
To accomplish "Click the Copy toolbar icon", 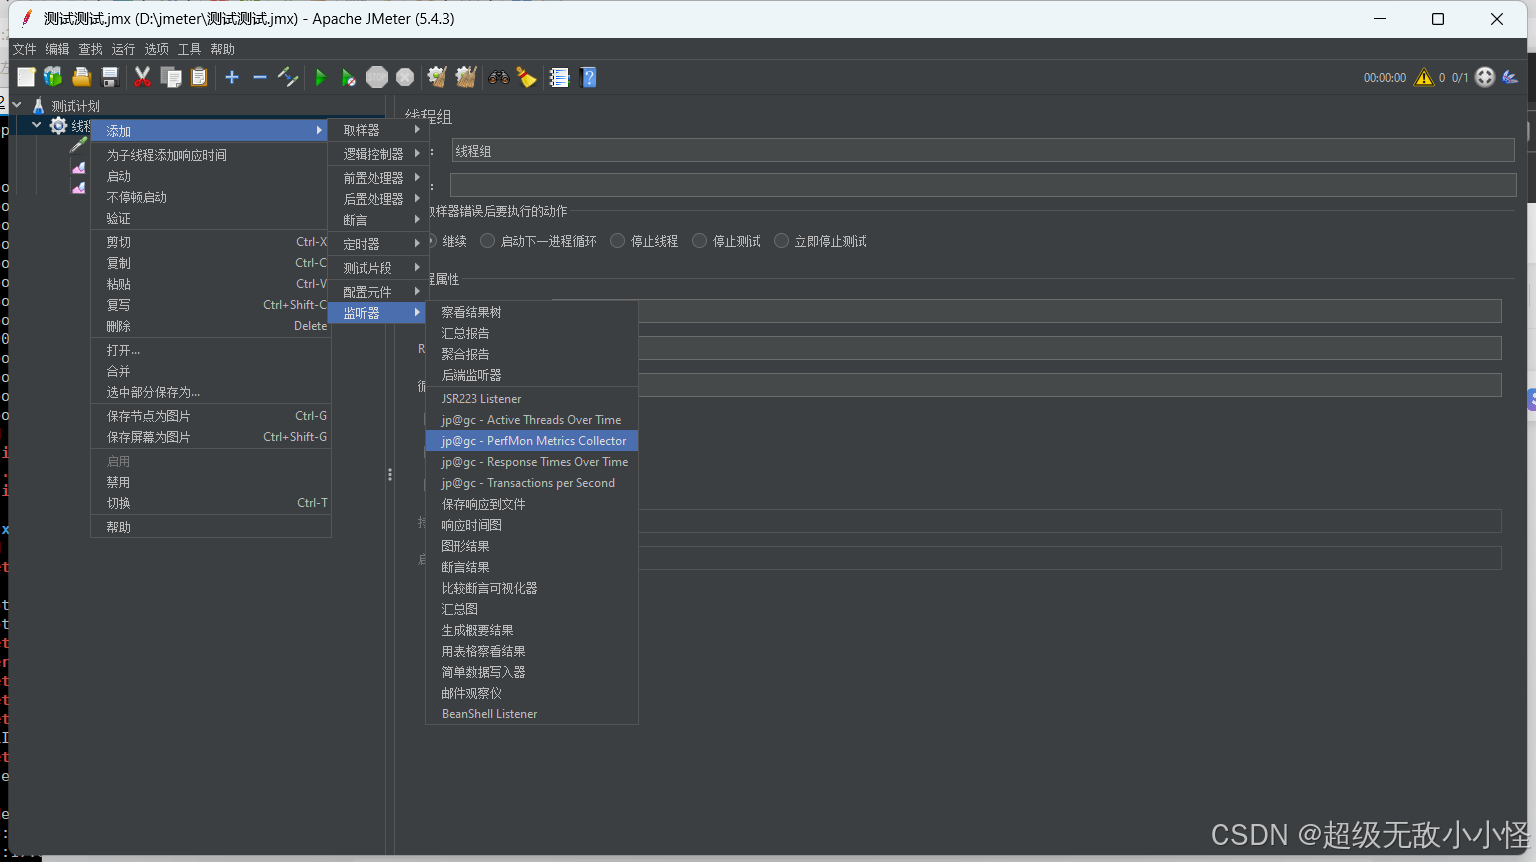I will point(171,77).
